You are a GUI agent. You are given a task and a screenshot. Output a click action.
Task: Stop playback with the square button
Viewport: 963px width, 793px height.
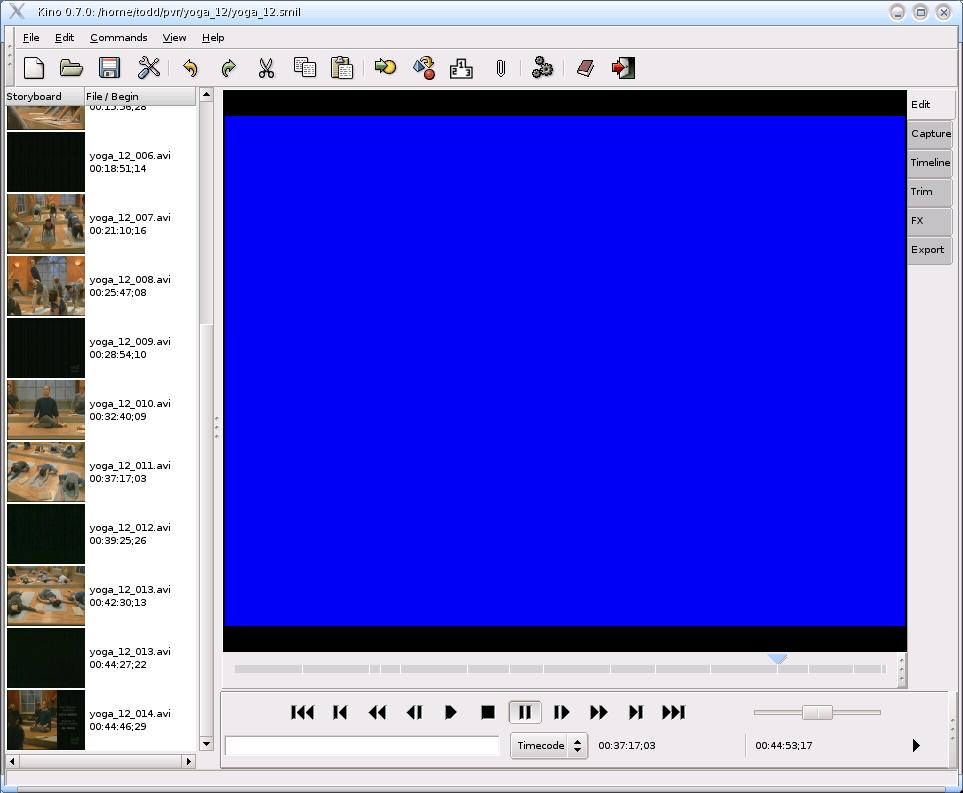[x=488, y=713]
